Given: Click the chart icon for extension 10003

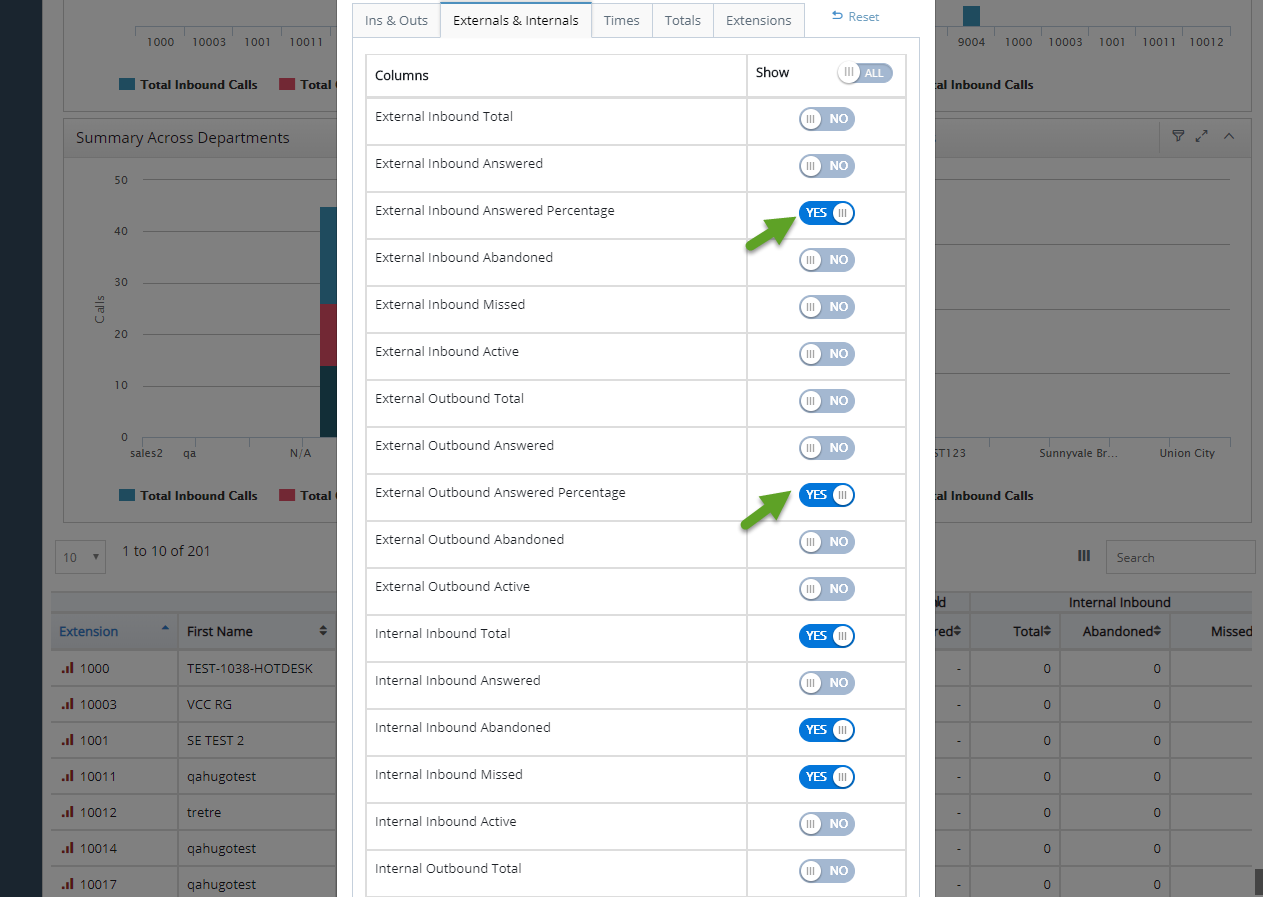Looking at the screenshot, I should click(x=67, y=704).
